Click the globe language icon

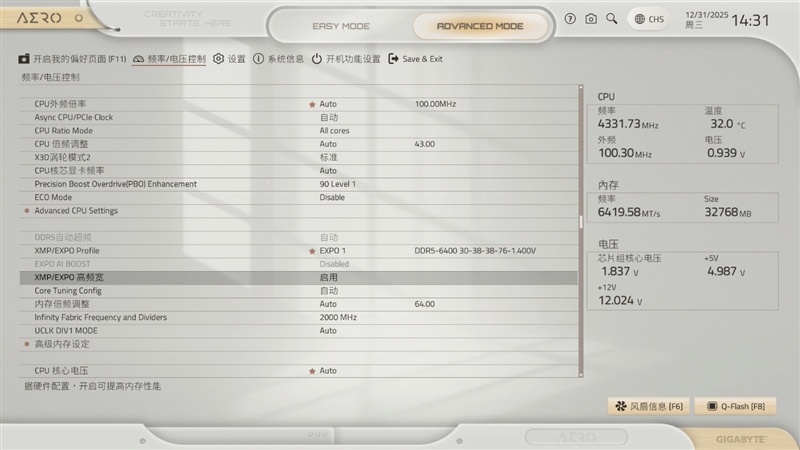point(639,19)
